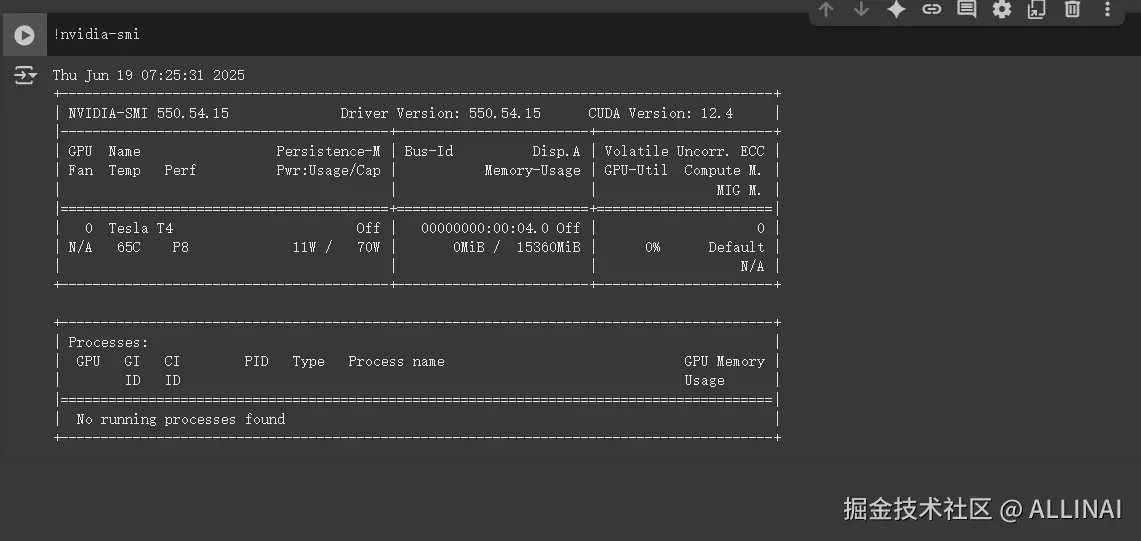Click CUDA Version: 12.4
Viewport: 1141px width, 541px height.
pos(661,113)
